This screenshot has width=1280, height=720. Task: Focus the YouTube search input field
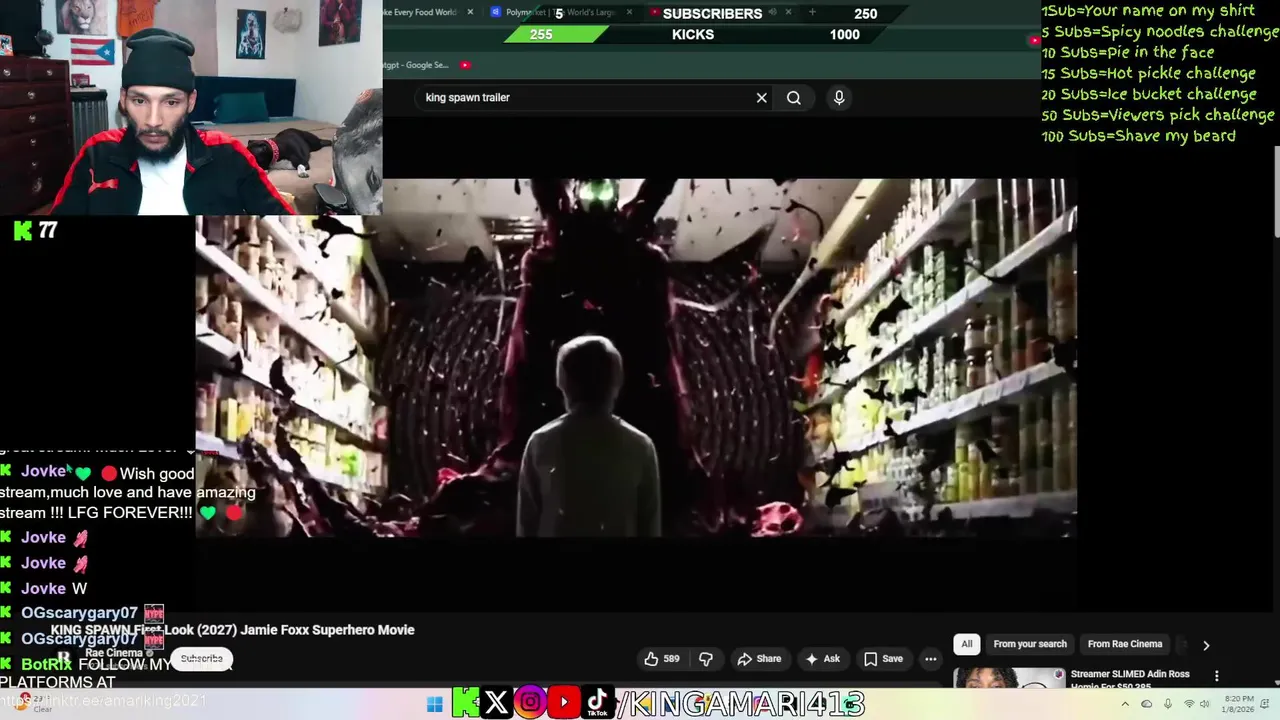point(585,98)
